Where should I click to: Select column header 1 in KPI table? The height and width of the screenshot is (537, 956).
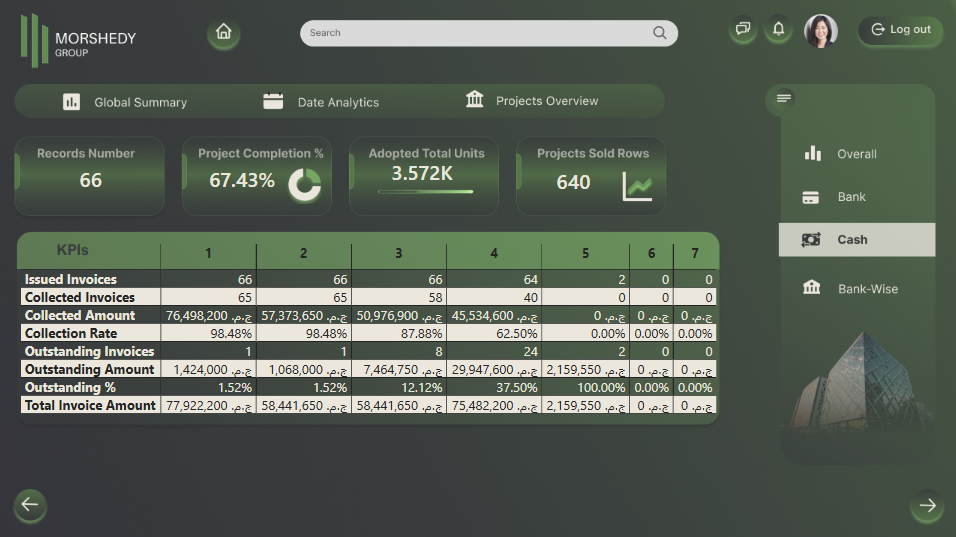(x=209, y=253)
